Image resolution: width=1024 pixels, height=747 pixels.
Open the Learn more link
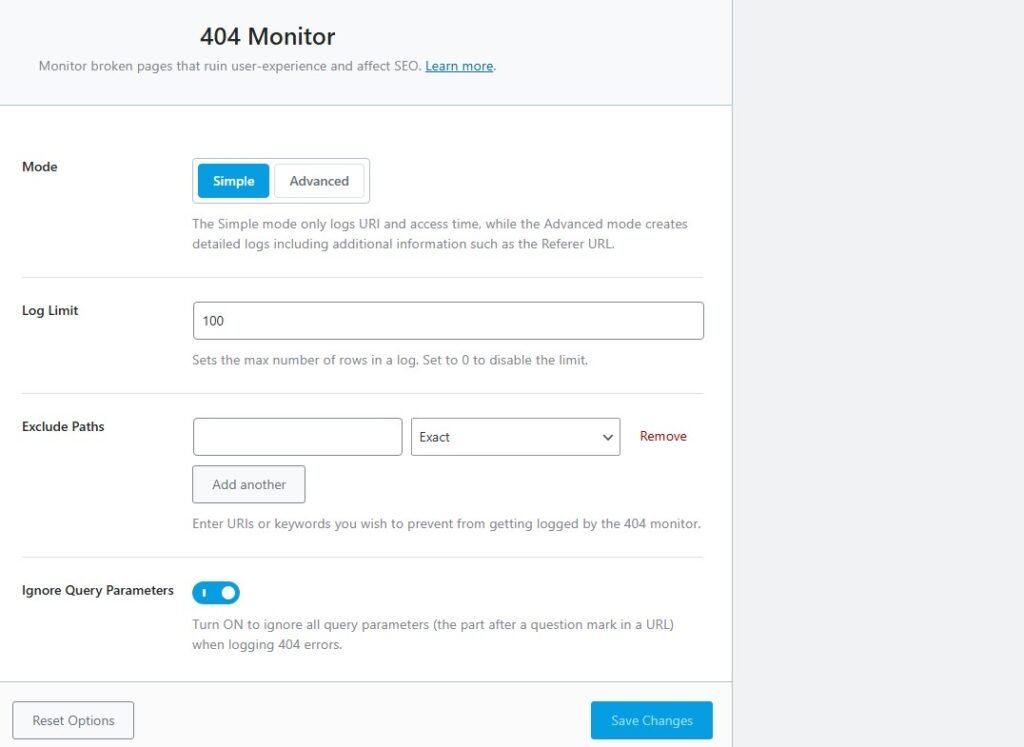[x=459, y=66]
